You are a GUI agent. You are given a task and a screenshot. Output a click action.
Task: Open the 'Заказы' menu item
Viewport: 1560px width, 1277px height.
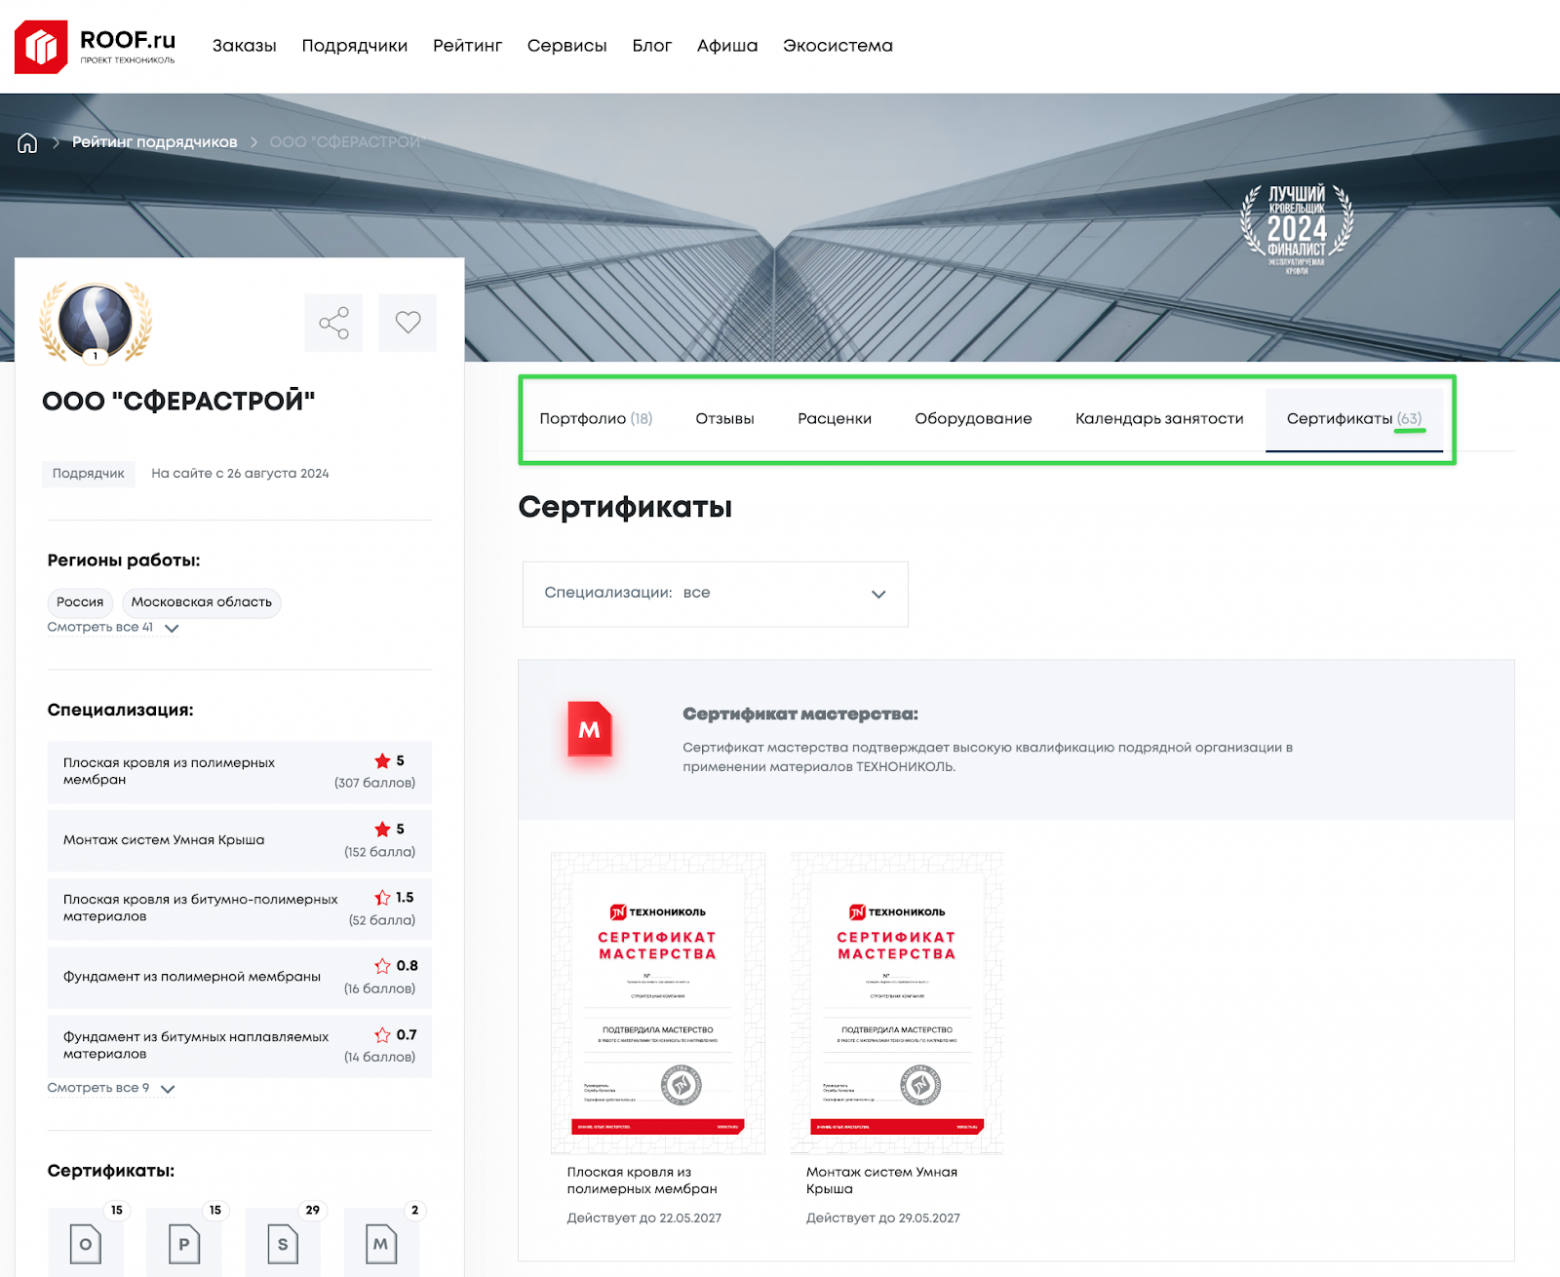tap(244, 46)
